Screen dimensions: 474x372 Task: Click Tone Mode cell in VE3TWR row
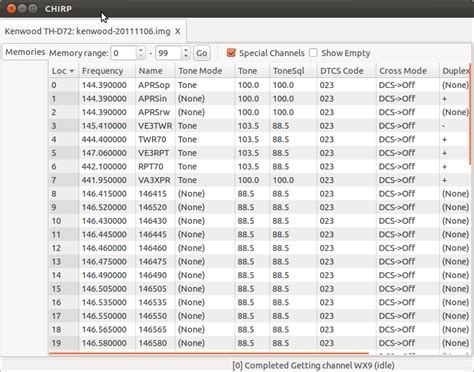coord(205,126)
